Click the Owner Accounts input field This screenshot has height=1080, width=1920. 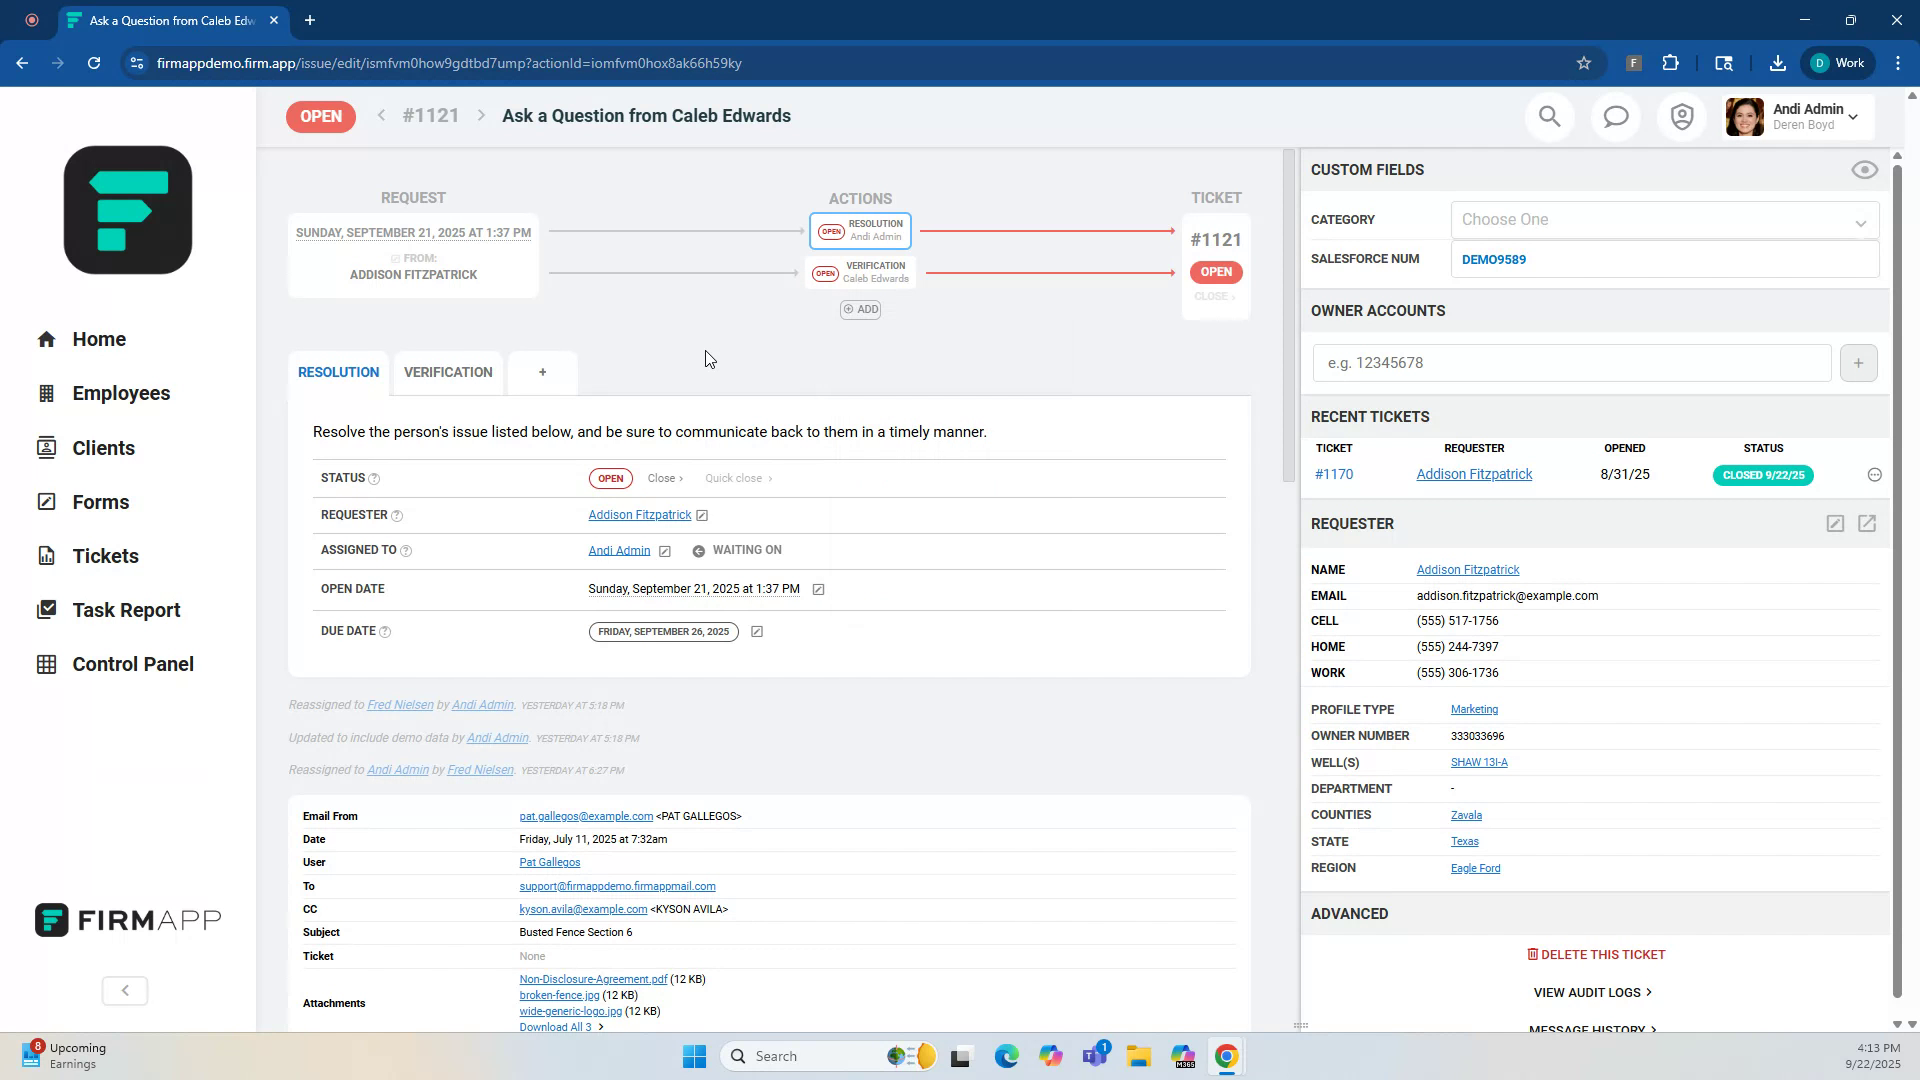[x=1572, y=362]
